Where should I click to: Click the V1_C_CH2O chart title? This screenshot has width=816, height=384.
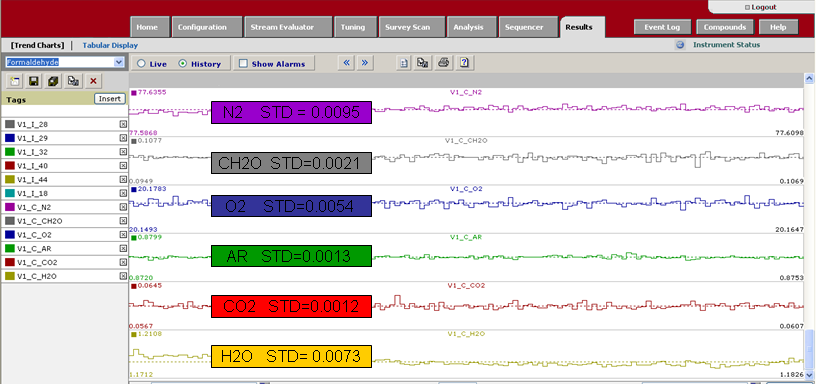[x=466, y=140]
